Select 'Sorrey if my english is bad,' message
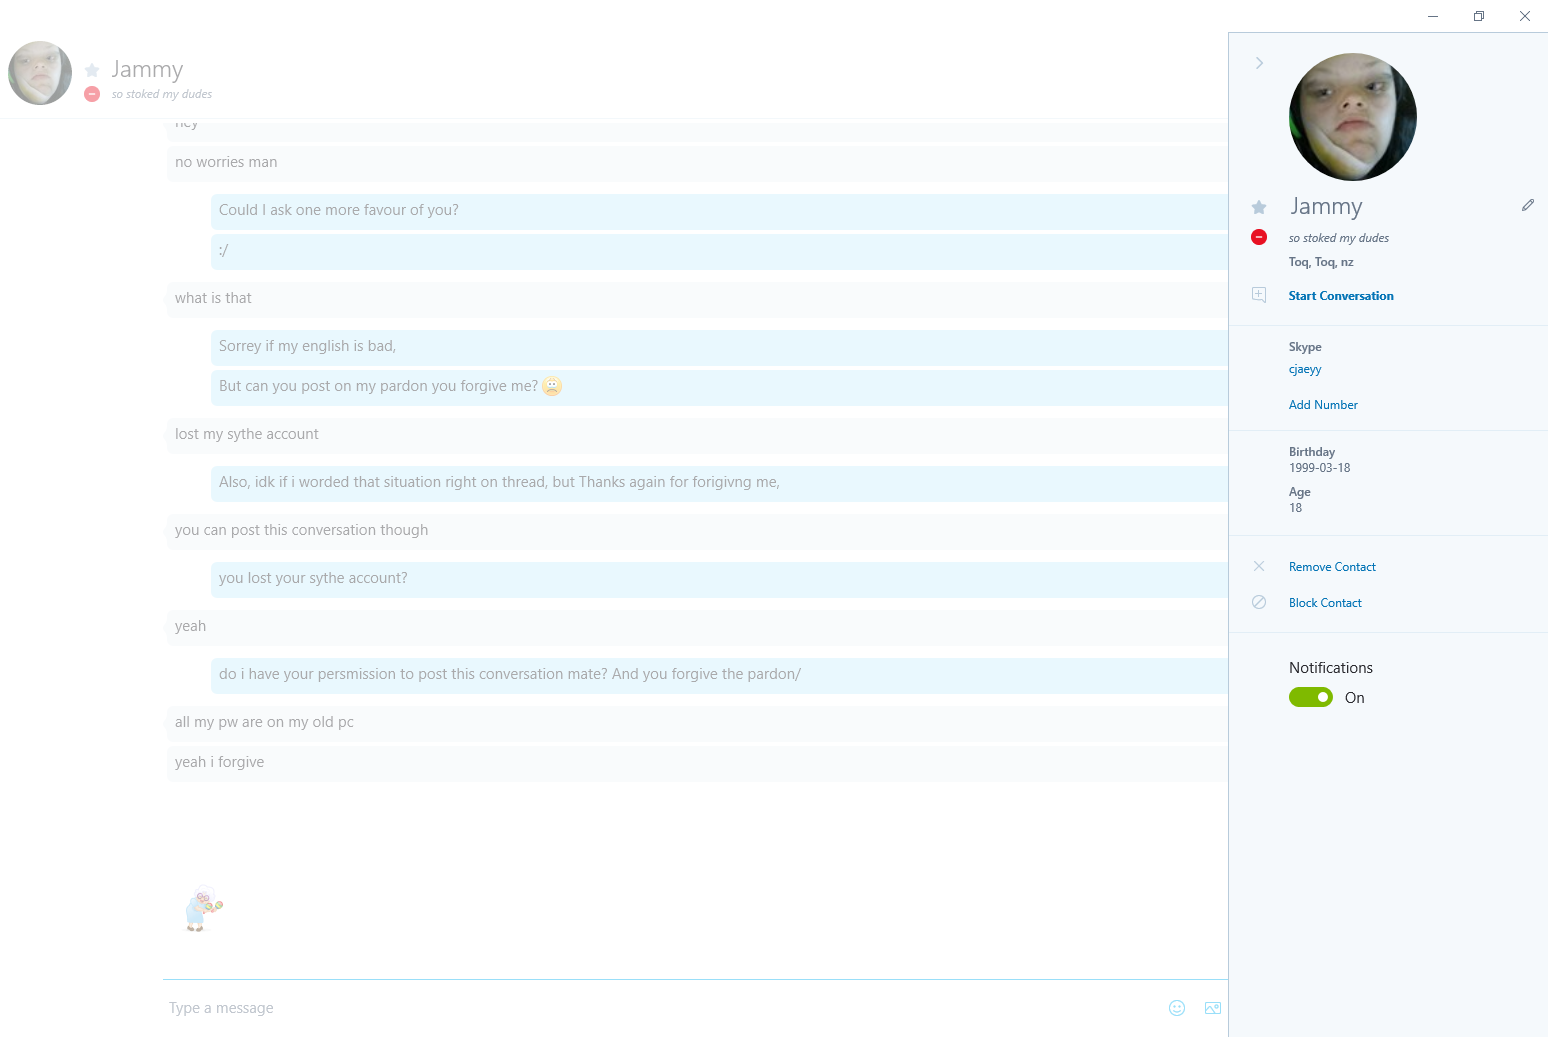1548x1037 pixels. tap(719, 346)
